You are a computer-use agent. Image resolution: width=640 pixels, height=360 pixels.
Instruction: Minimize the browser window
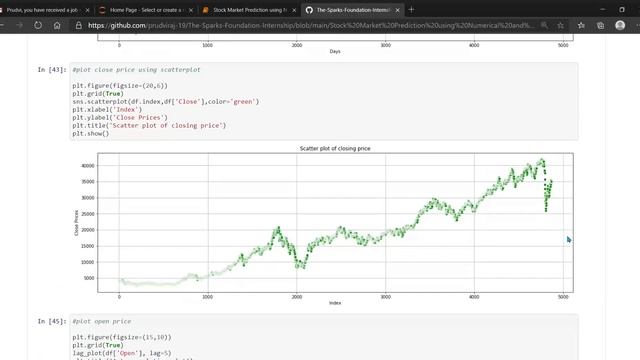point(602,9)
